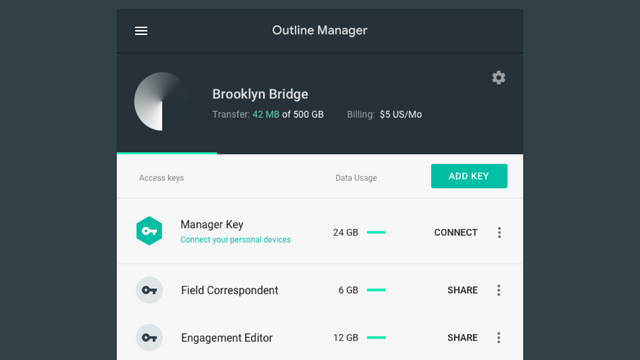The width and height of the screenshot is (640, 360).
Task: Click the 42 MB transfer value
Action: point(266,115)
